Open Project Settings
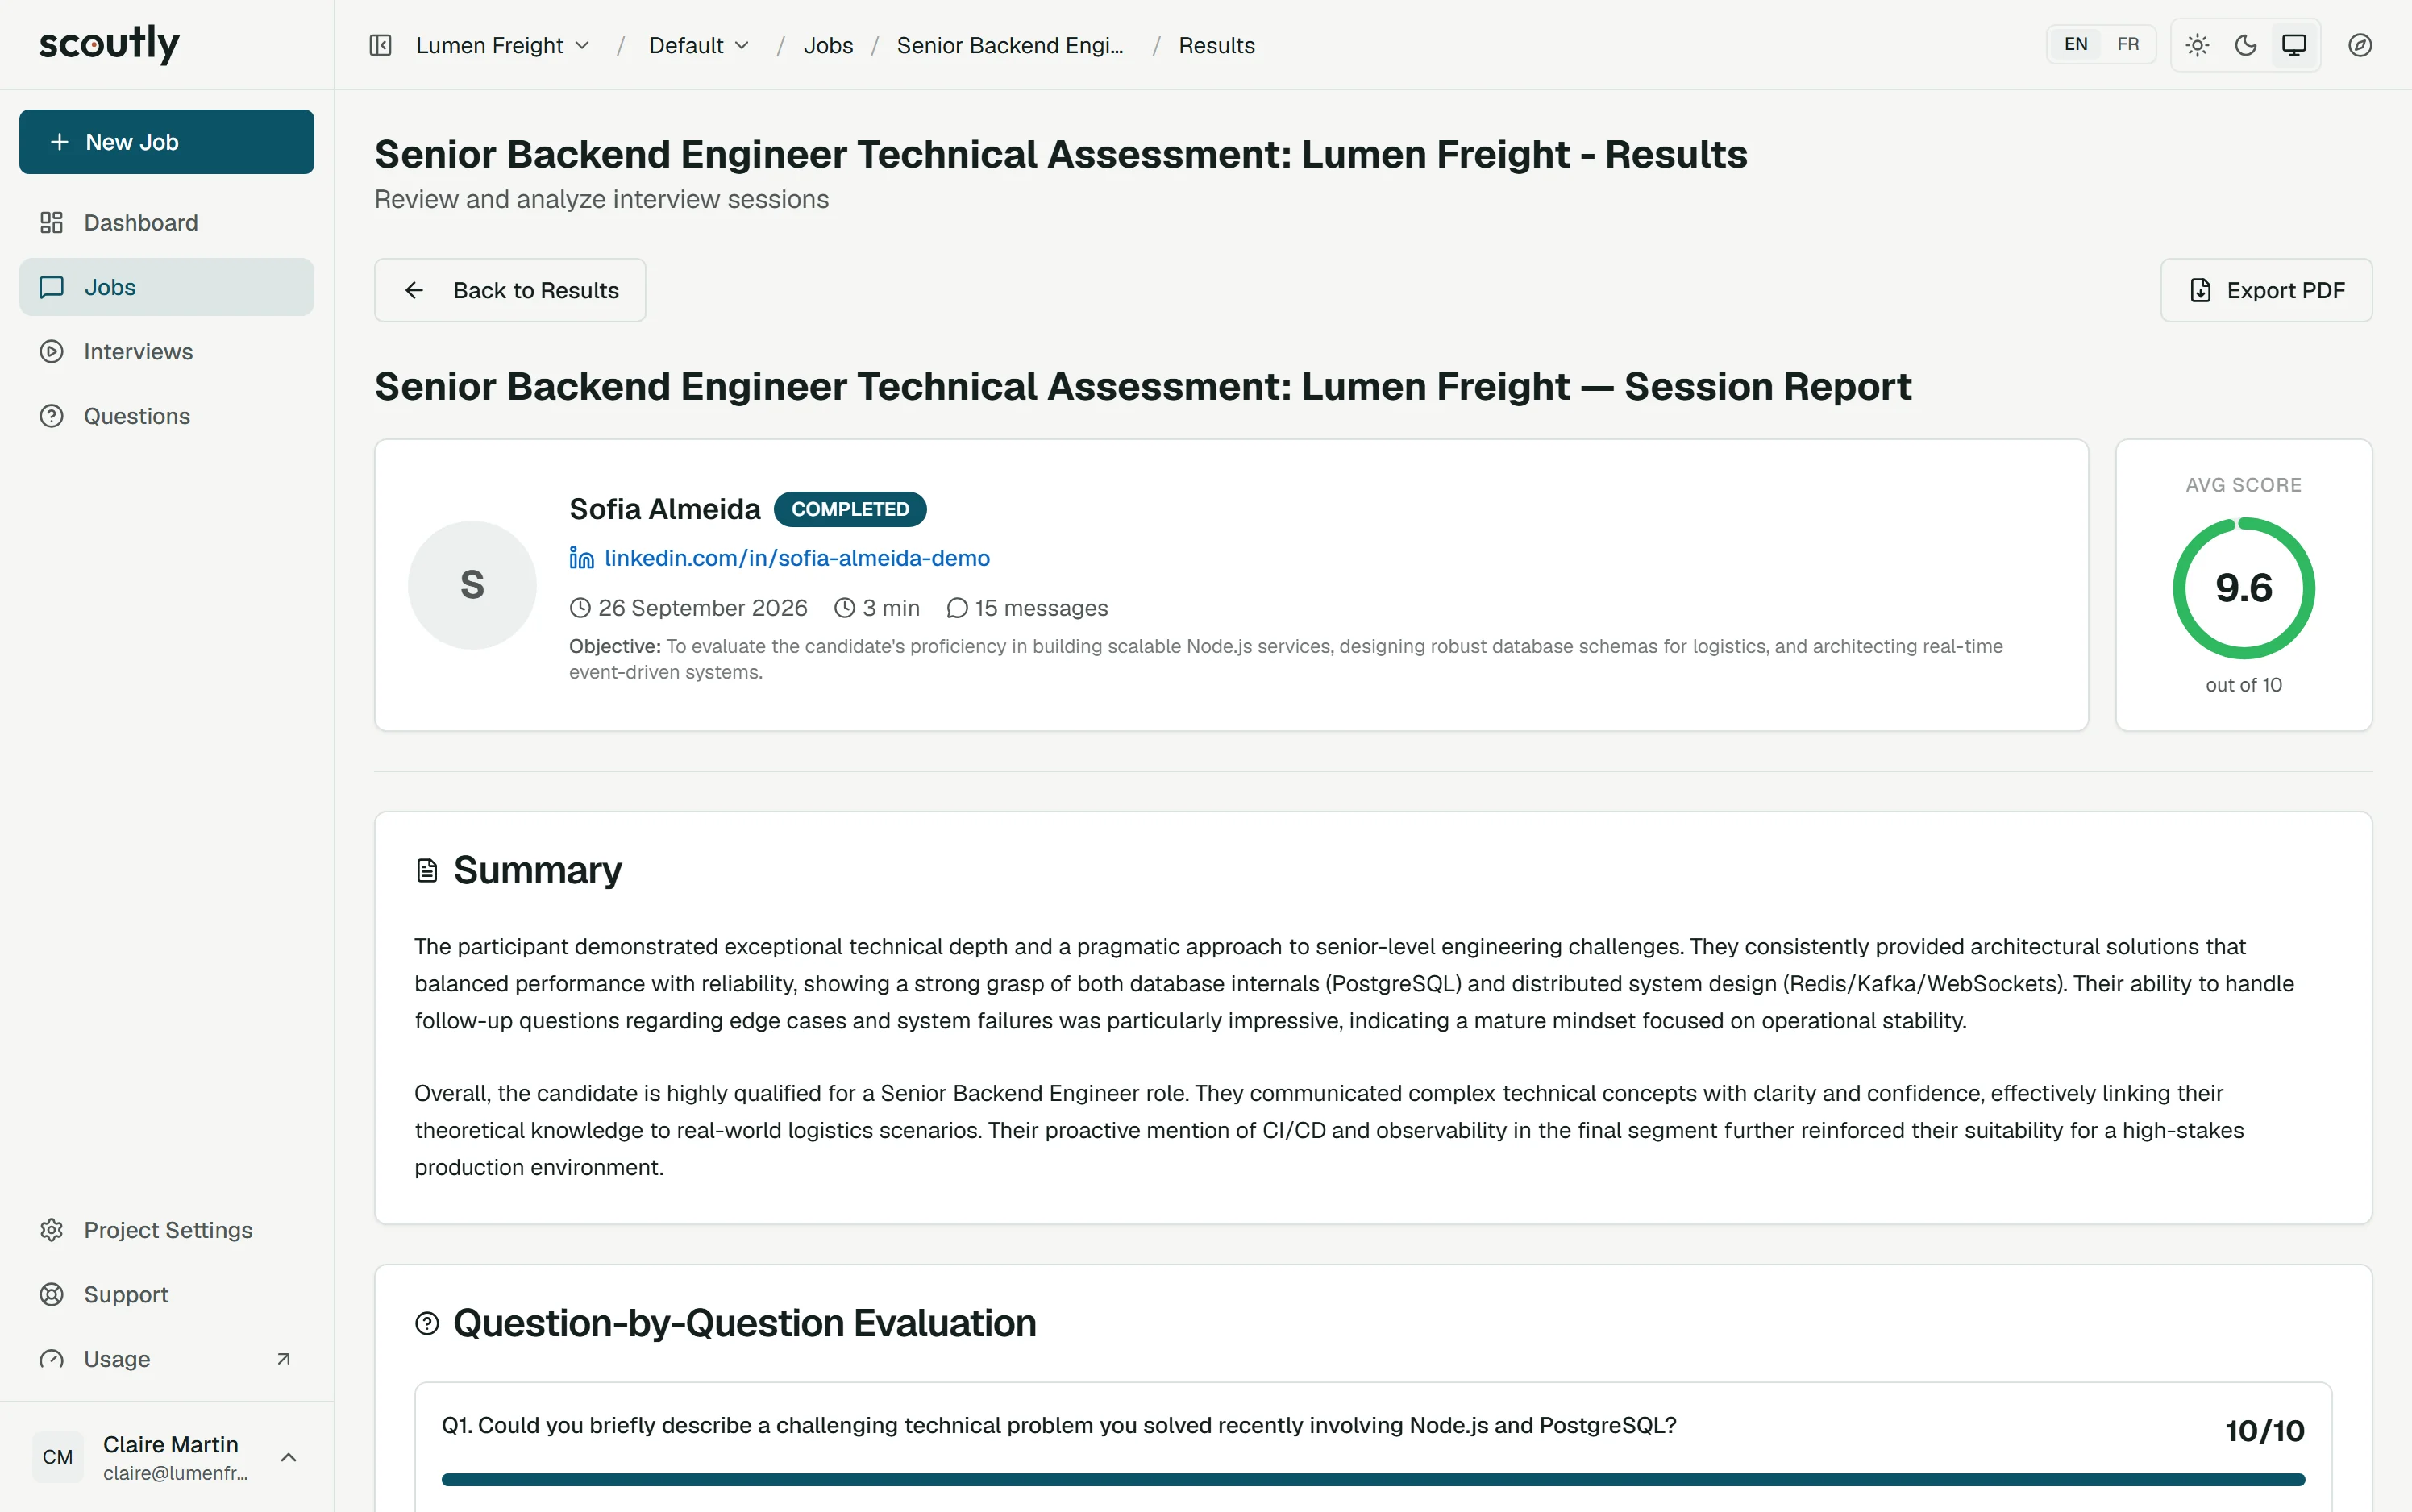 pyautogui.click(x=167, y=1230)
